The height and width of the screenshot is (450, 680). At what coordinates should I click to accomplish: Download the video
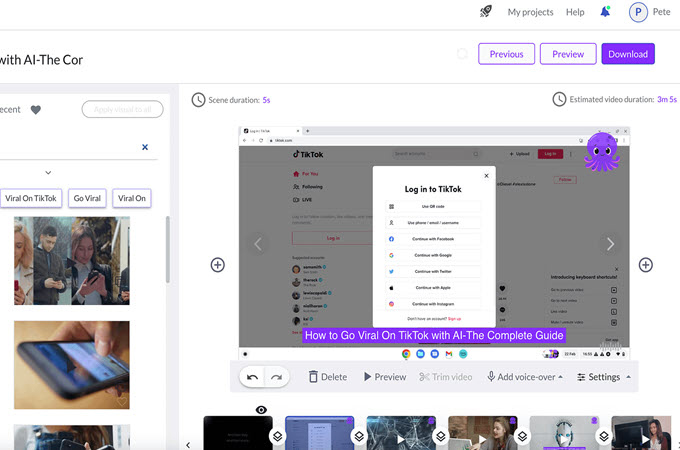(628, 54)
